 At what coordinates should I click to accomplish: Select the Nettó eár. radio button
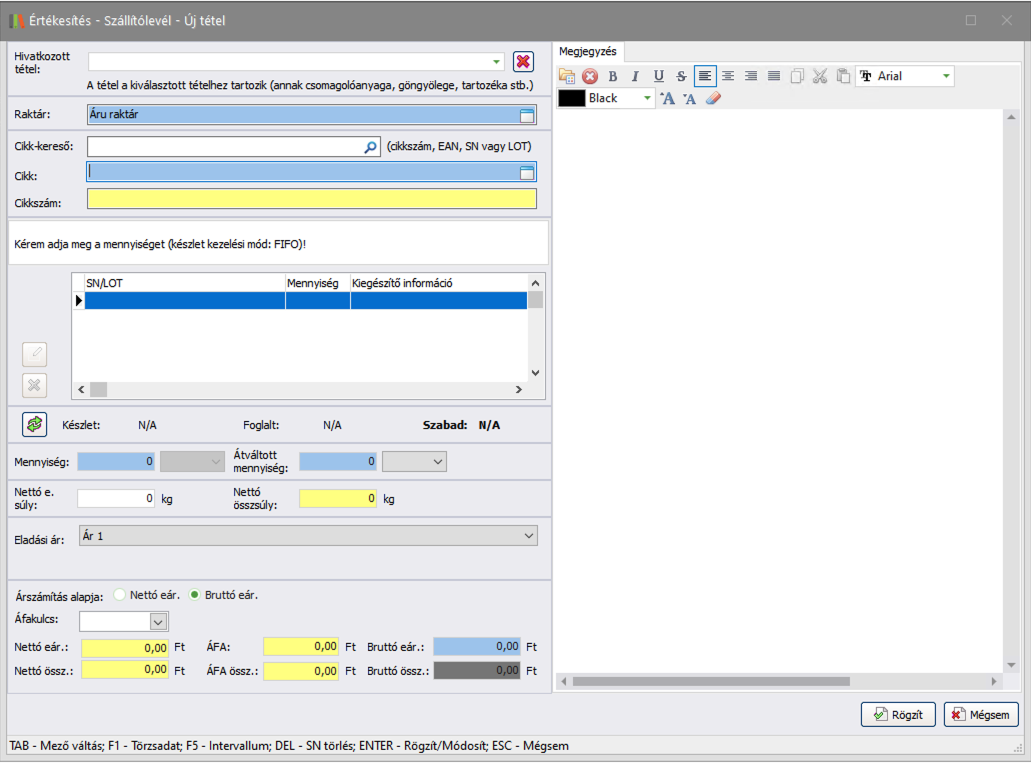click(120, 594)
